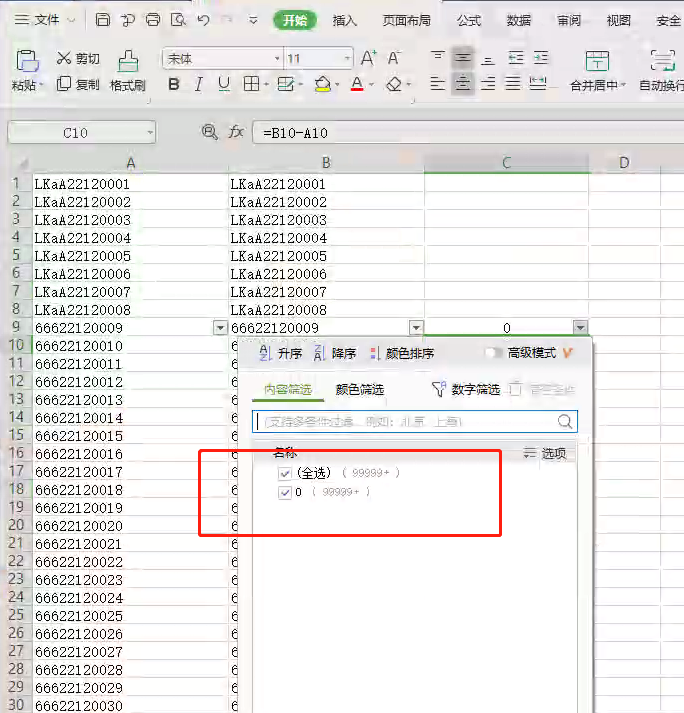Open the 公式 tab
Image resolution: width=684 pixels, height=713 pixels.
(x=469, y=20)
